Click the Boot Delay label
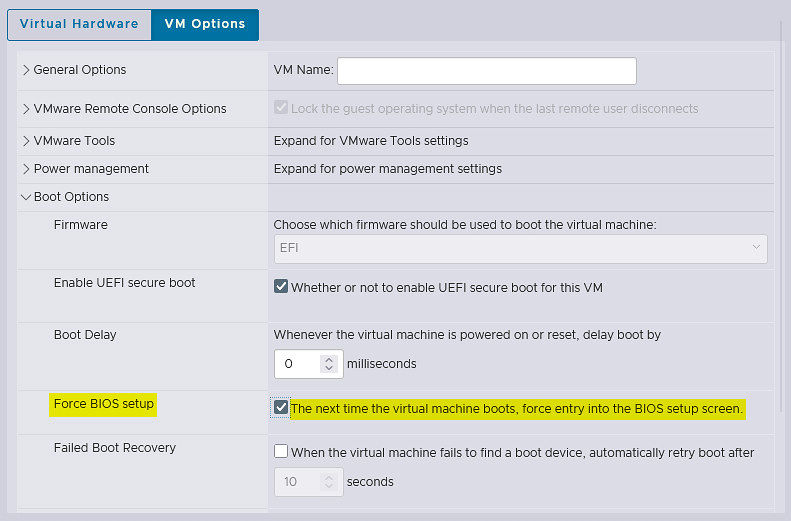The width and height of the screenshot is (791, 521). (x=85, y=335)
